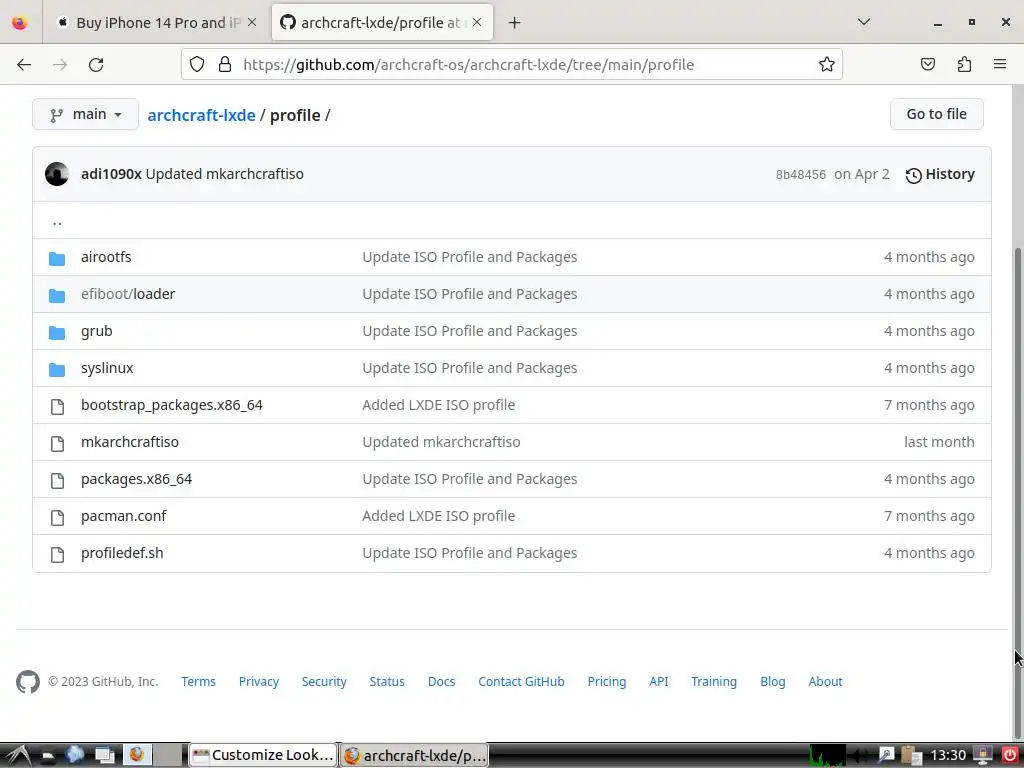Open the Terms footer link
Image resolution: width=1024 pixels, height=768 pixels.
199,682
